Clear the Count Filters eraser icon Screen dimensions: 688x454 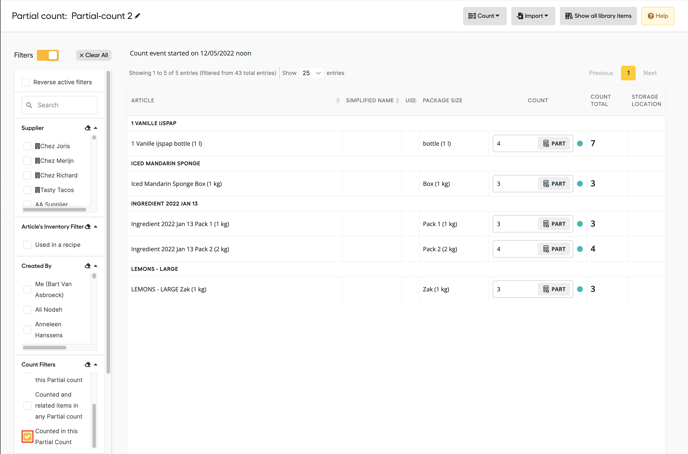(87, 365)
